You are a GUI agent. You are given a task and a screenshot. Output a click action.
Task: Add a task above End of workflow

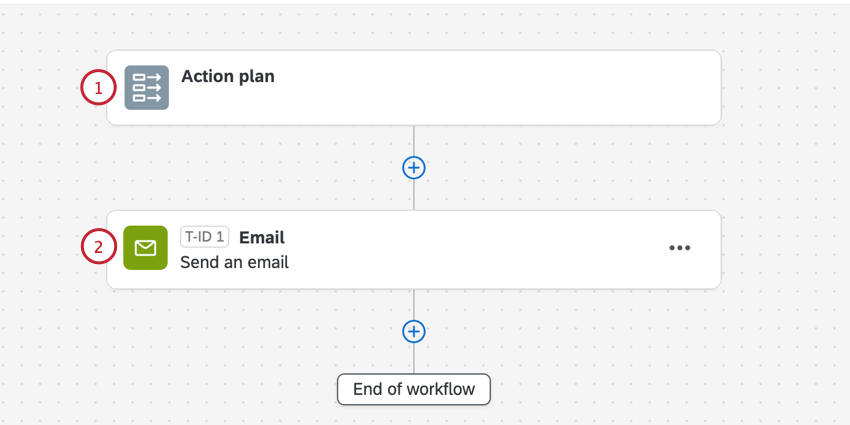coord(413,331)
